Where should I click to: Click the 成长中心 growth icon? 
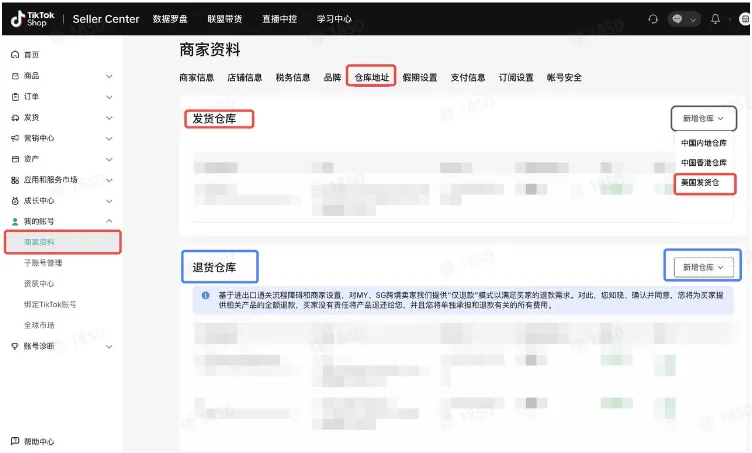15,201
